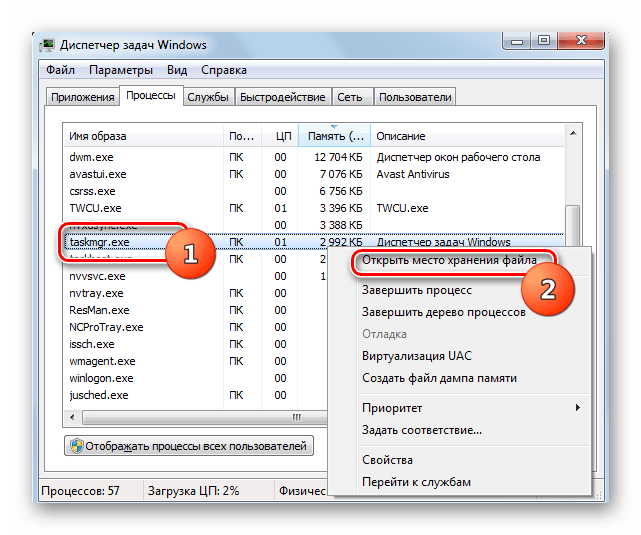Click the shield icon on show-all-users button
The height and width of the screenshot is (535, 641).
(x=76, y=445)
